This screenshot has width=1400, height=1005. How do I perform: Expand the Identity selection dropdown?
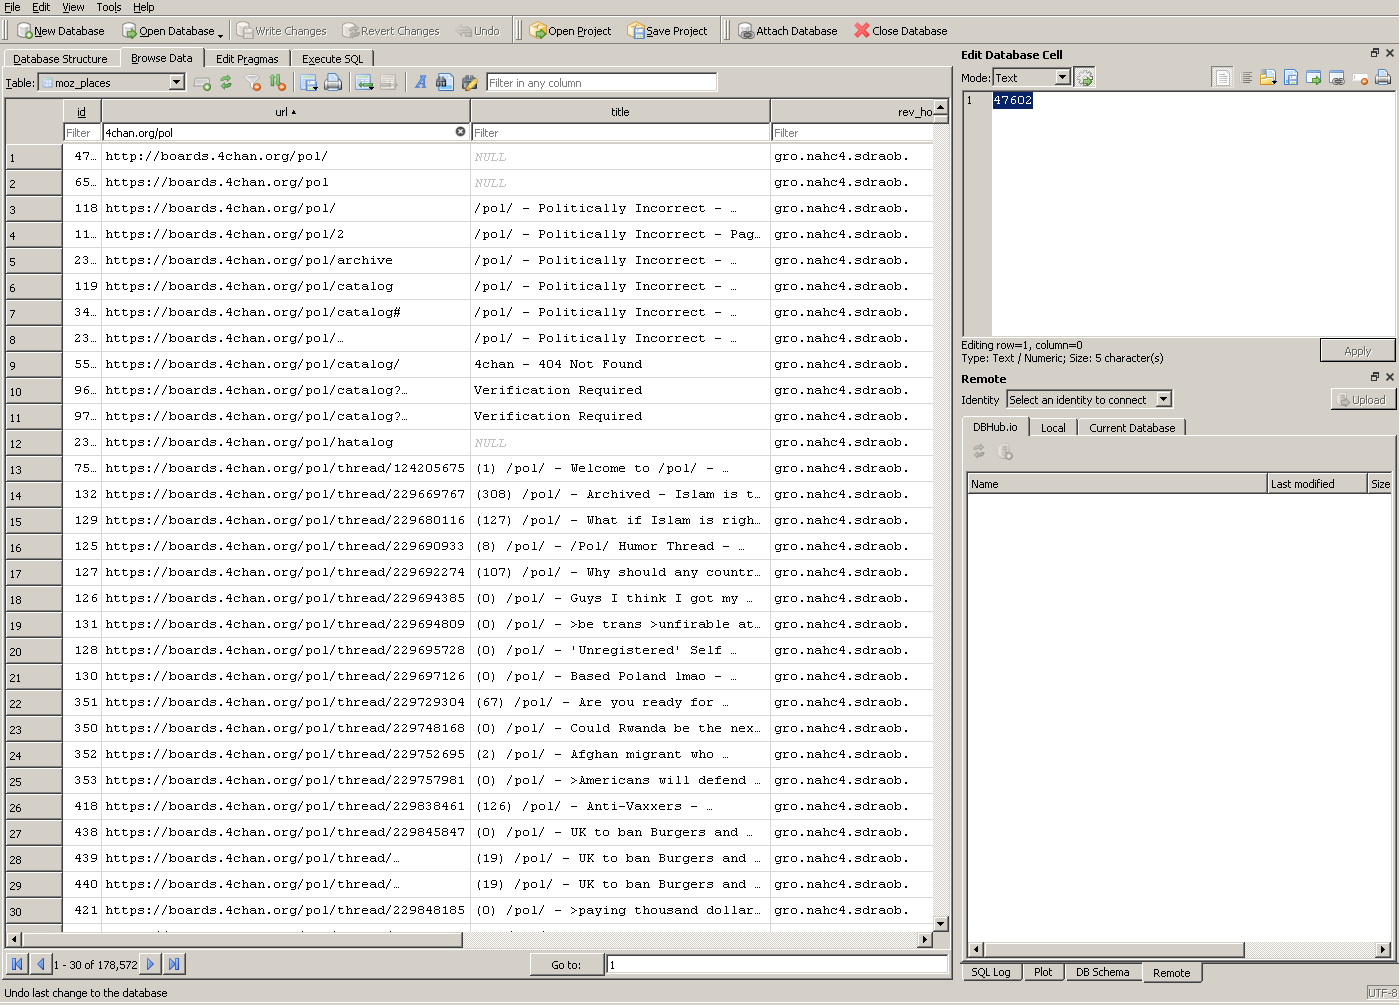pos(1163,399)
